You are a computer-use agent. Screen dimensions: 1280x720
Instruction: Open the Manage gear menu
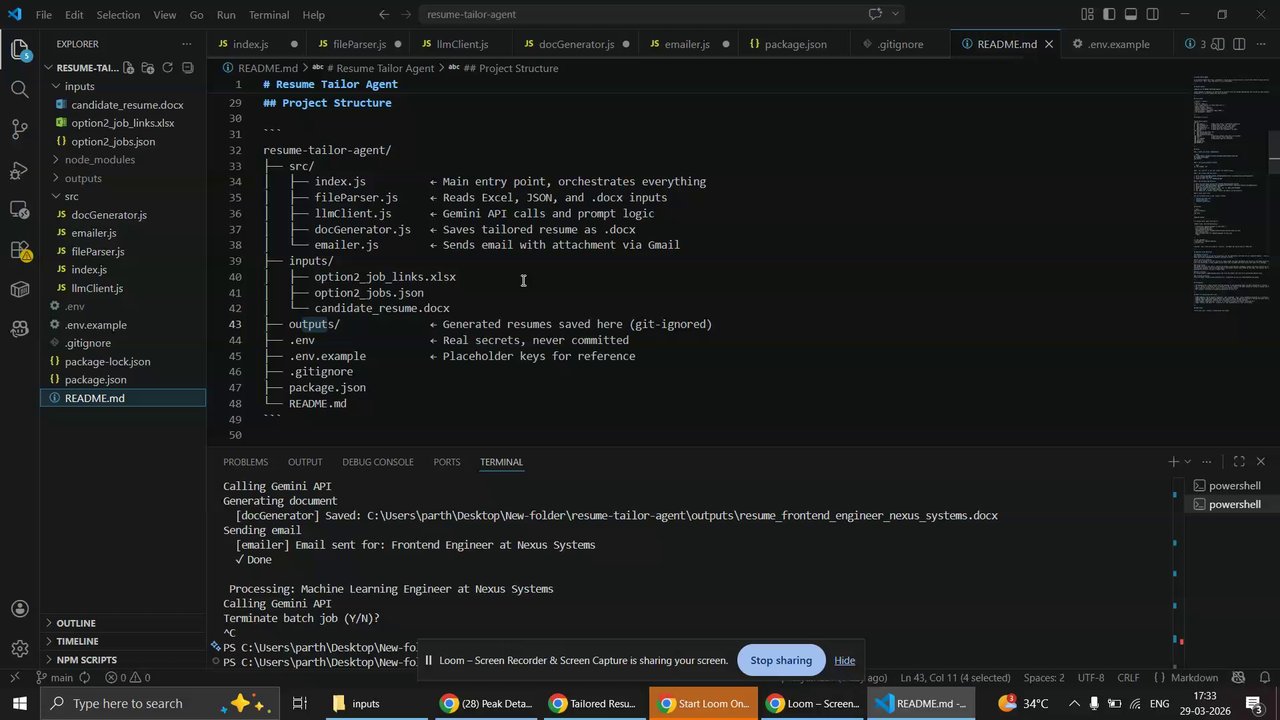pos(20,650)
